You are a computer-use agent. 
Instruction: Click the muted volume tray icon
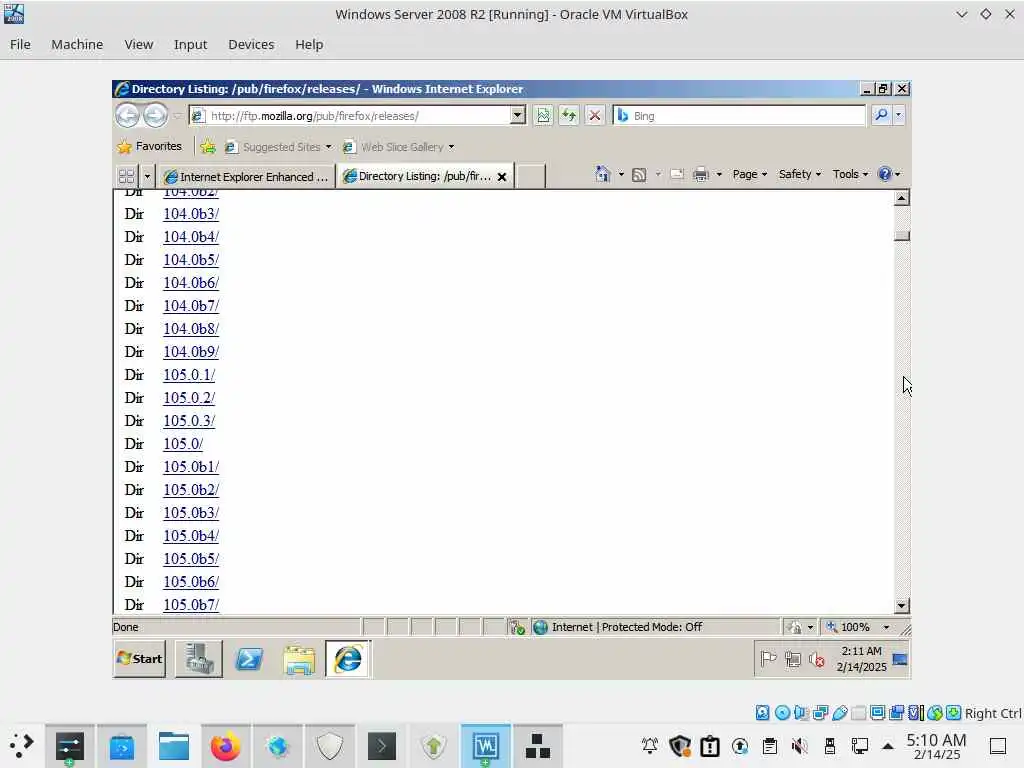pyautogui.click(x=816, y=660)
